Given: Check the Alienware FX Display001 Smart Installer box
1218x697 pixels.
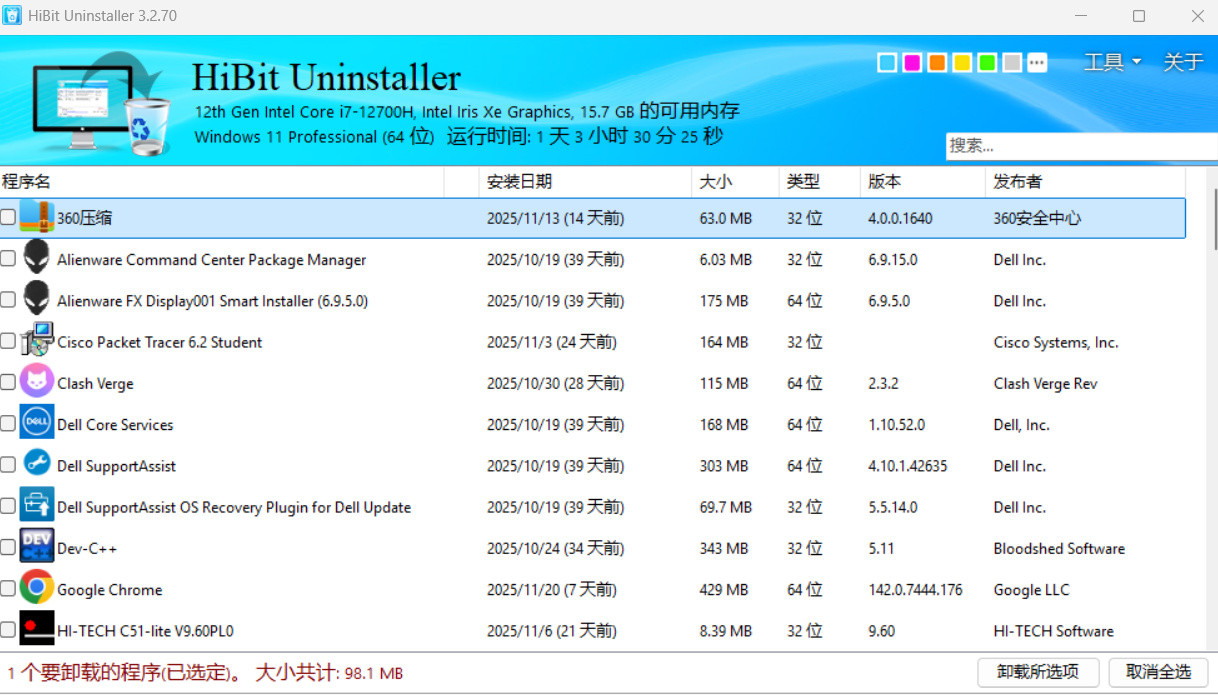Looking at the screenshot, I should click(8, 300).
